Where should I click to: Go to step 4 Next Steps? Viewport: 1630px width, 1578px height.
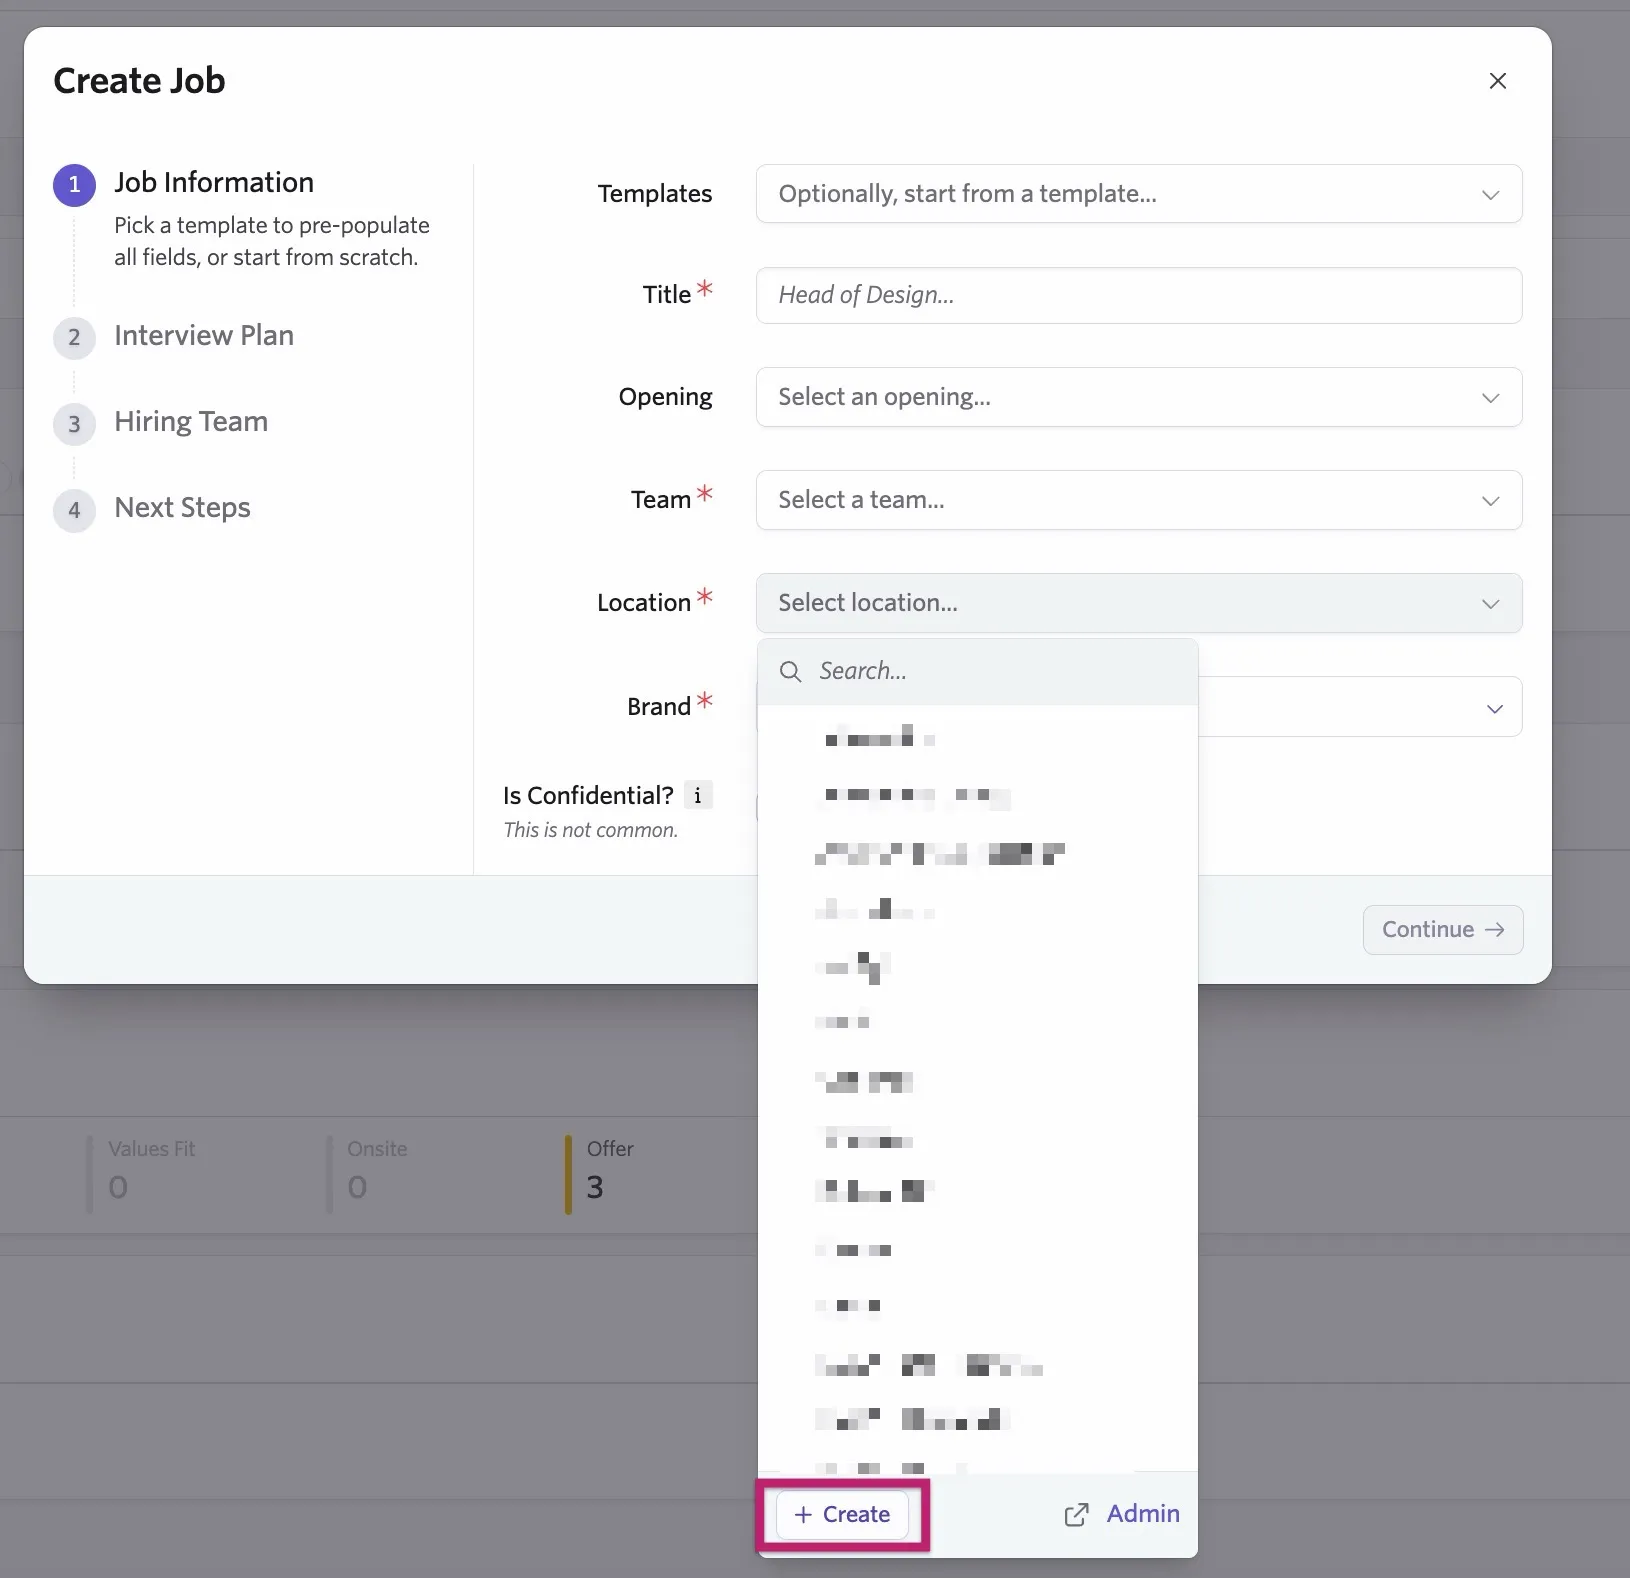pos(182,508)
